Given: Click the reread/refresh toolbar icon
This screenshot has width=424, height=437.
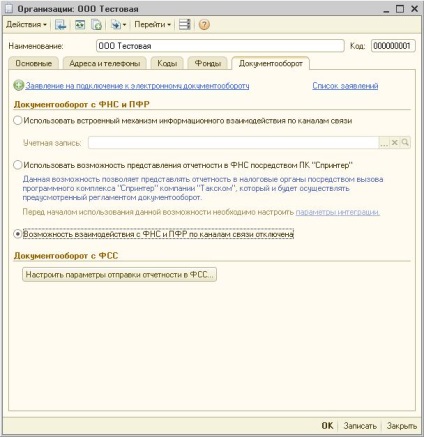Looking at the screenshot, I should 80,25.
